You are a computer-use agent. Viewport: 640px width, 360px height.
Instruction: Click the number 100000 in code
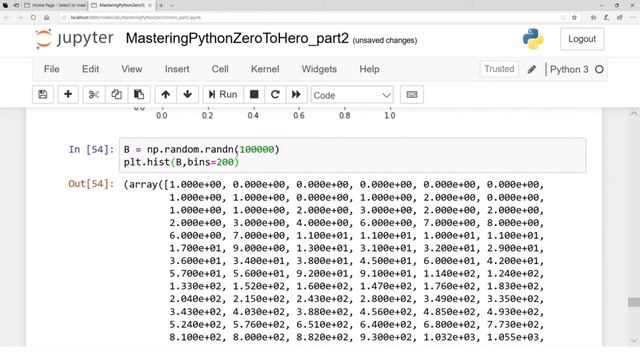257,149
